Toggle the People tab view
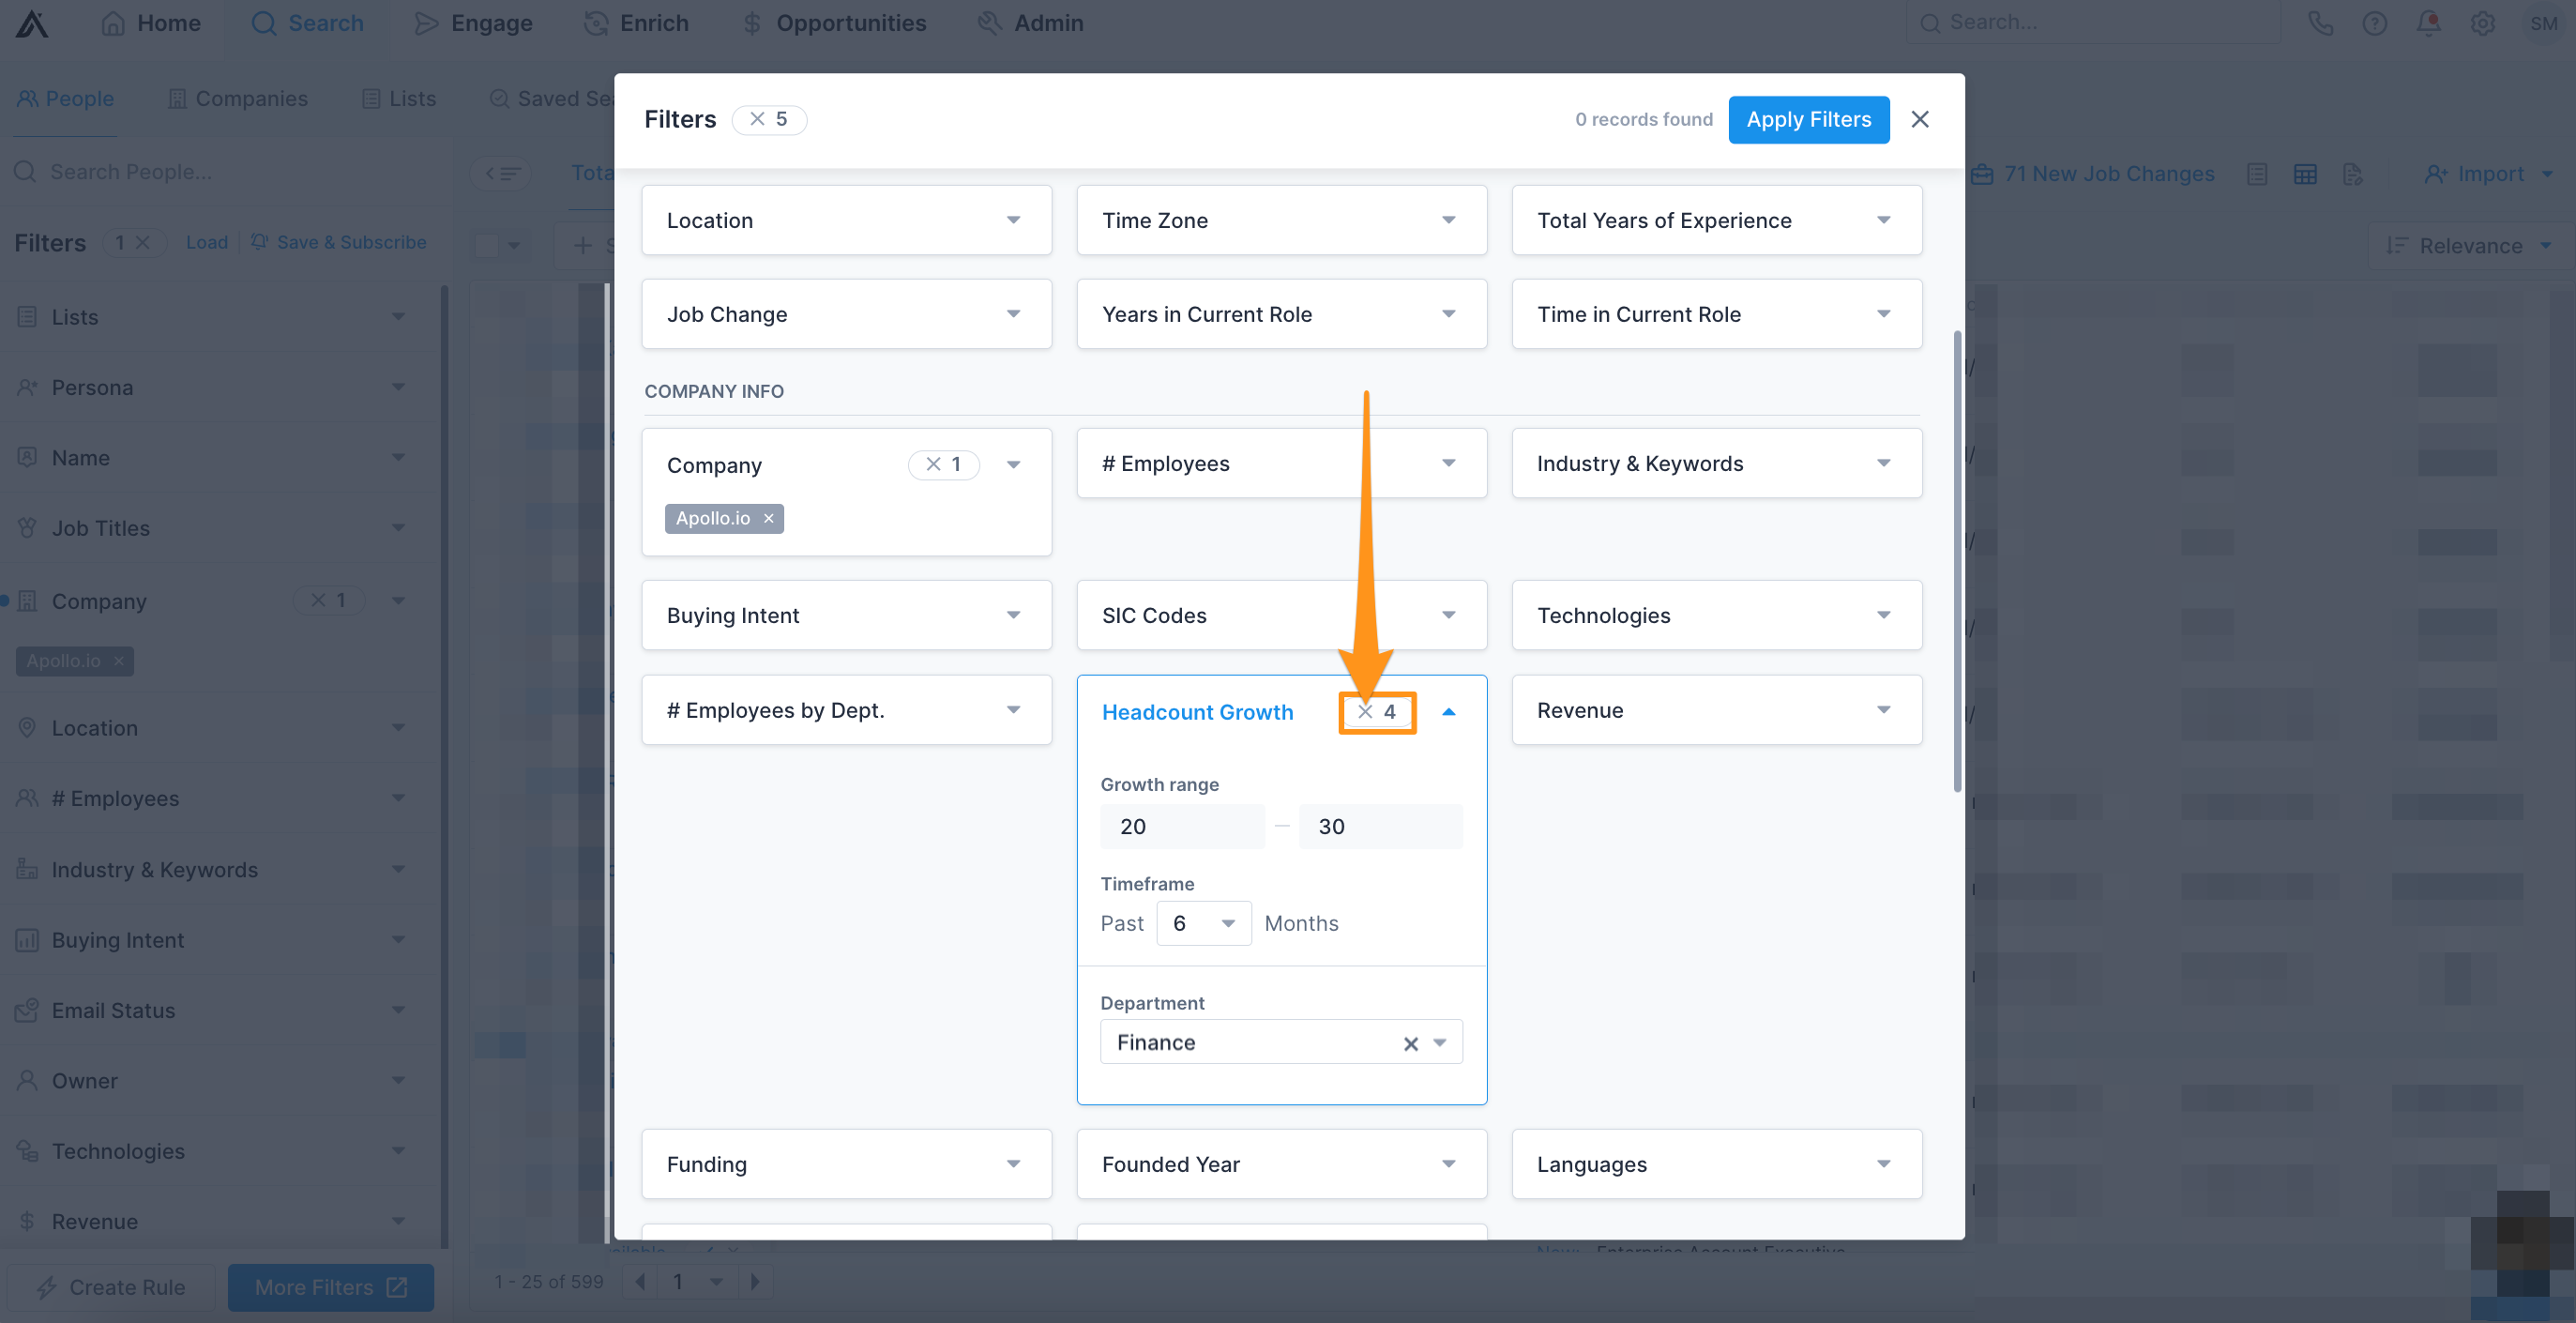Screen dimensions: 2576x1323 click(64, 98)
